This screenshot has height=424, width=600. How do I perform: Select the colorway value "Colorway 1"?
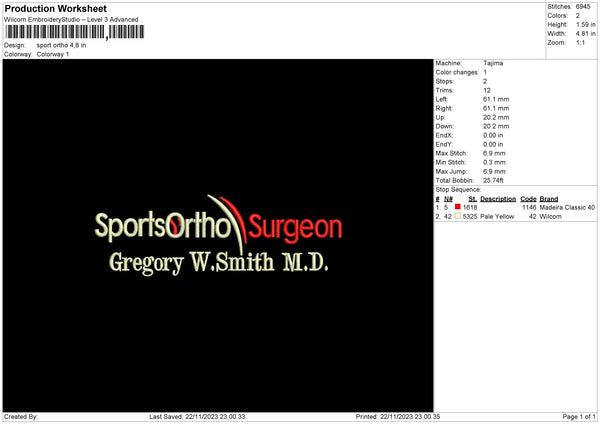click(x=53, y=54)
